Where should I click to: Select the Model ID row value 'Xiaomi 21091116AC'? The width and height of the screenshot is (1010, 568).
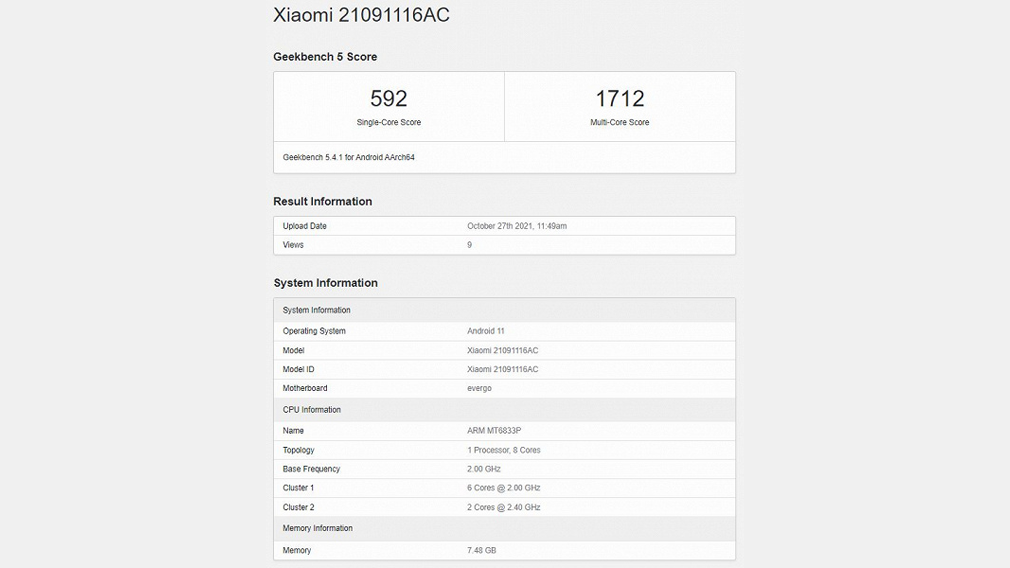(x=502, y=369)
